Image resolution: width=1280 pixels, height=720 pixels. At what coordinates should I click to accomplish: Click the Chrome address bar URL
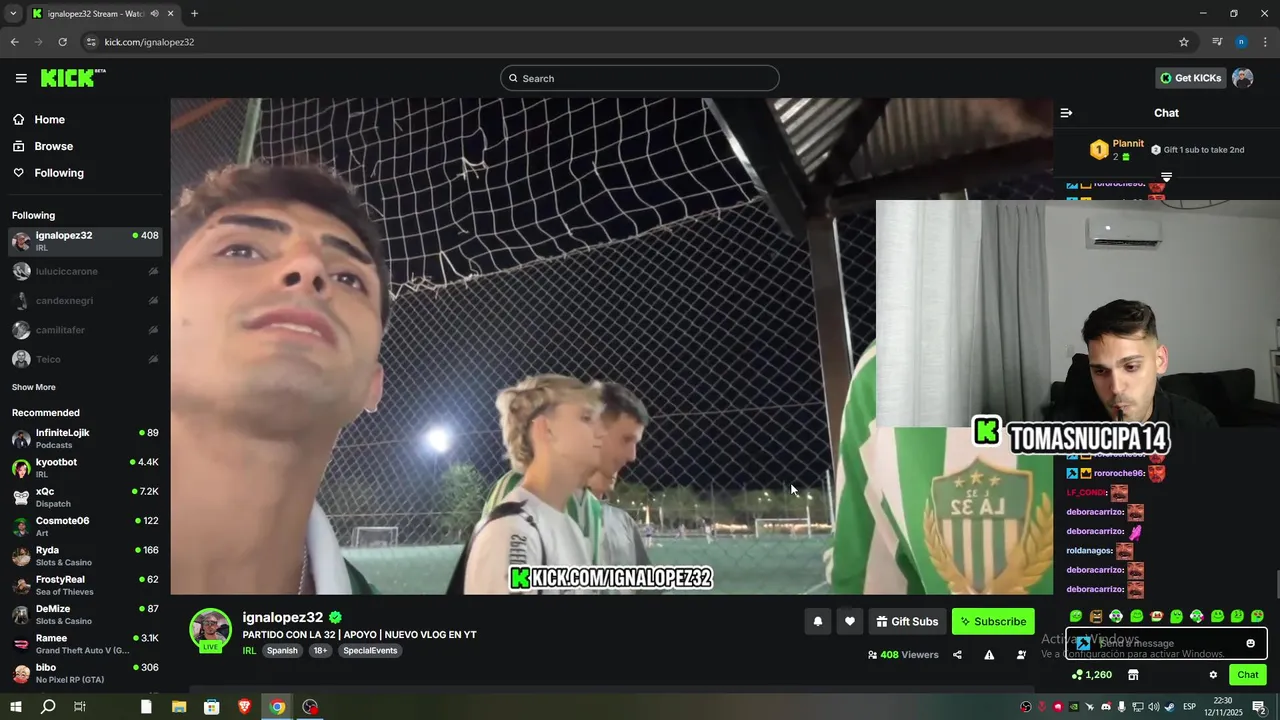pos(150,42)
